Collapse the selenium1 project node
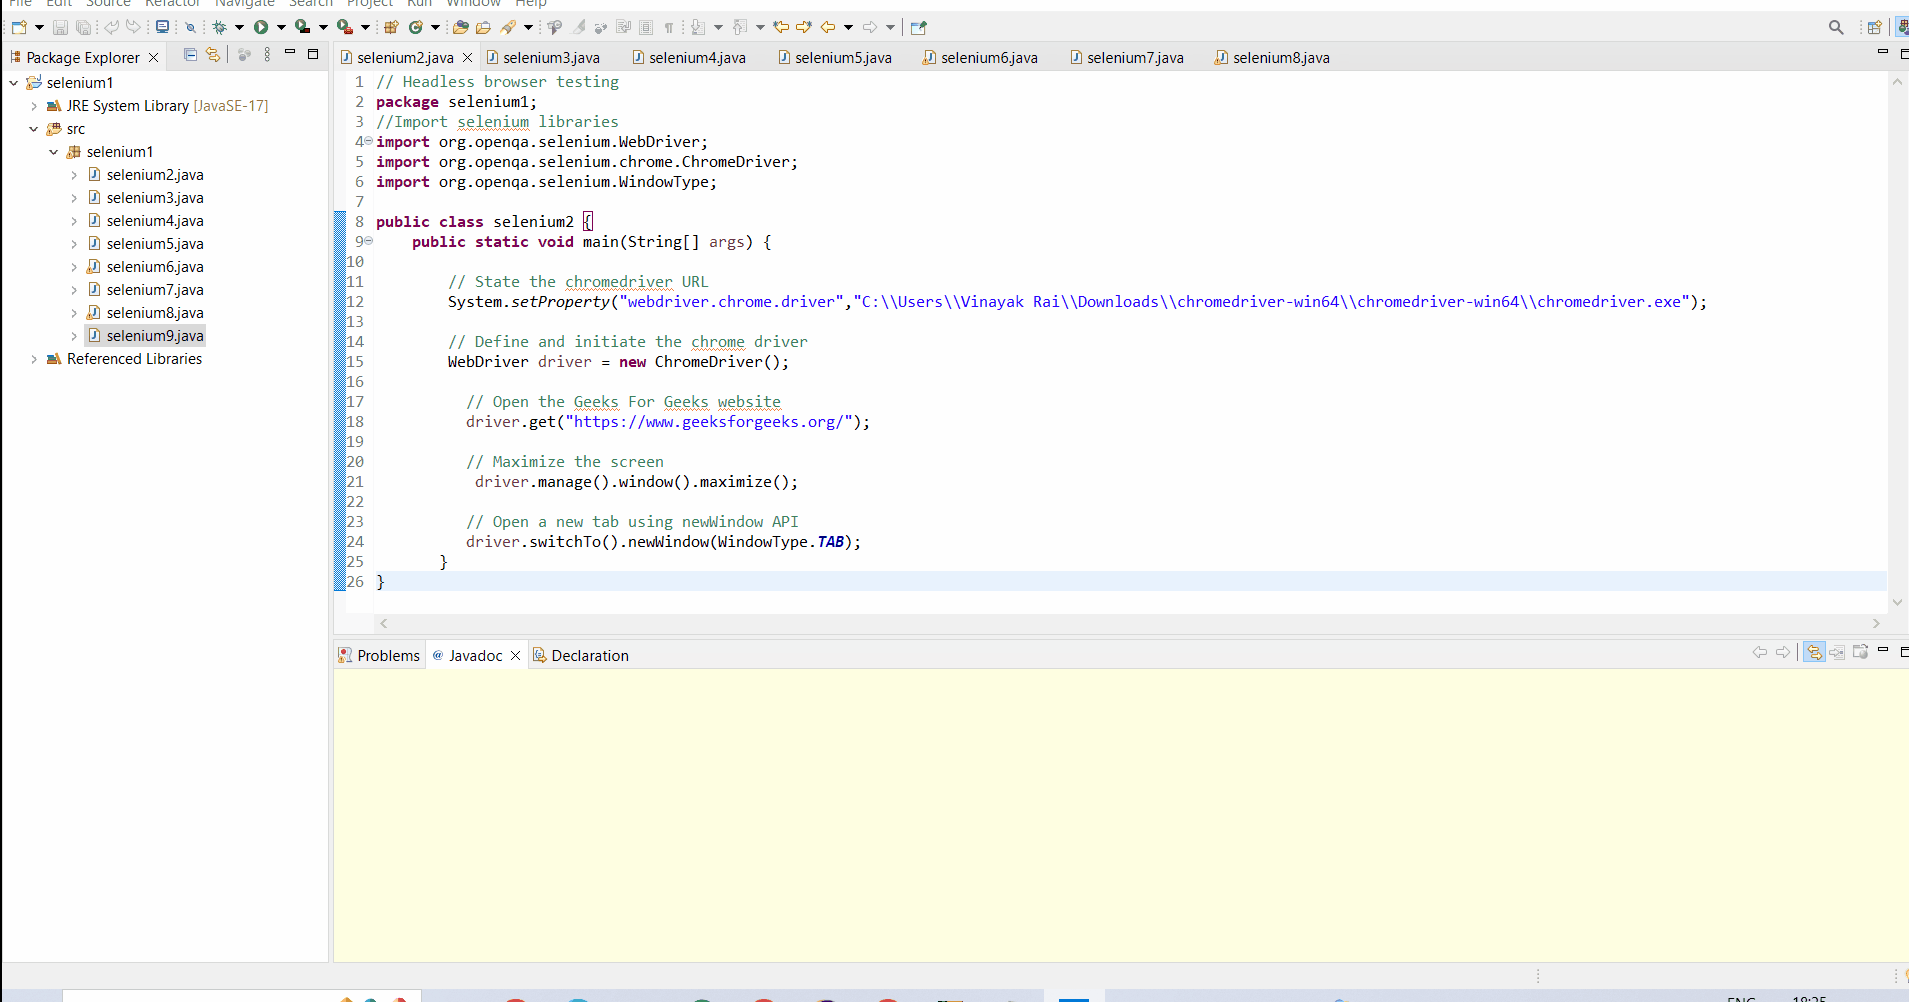The height and width of the screenshot is (1002, 1909). (x=13, y=83)
